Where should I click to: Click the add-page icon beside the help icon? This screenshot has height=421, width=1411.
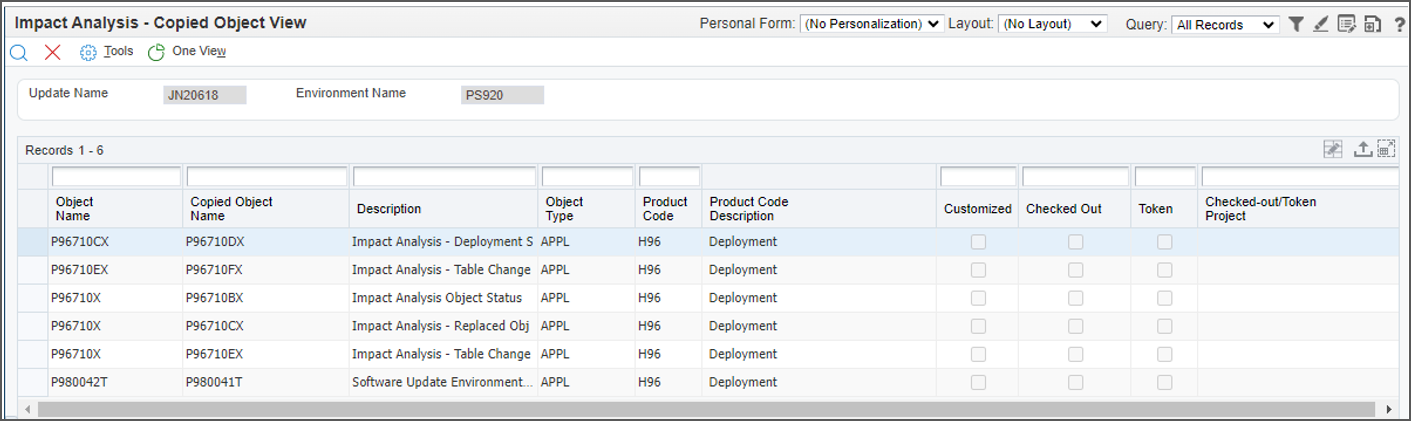point(1373,24)
